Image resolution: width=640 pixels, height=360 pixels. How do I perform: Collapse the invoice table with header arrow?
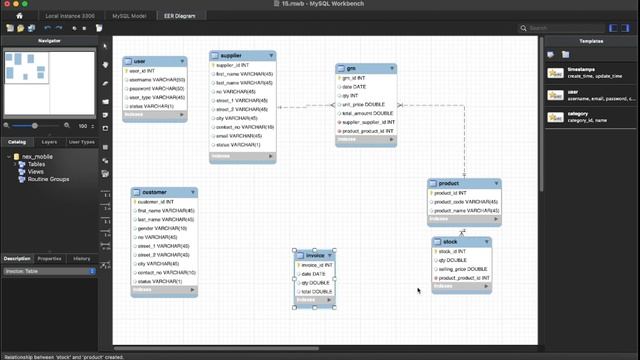[330, 256]
